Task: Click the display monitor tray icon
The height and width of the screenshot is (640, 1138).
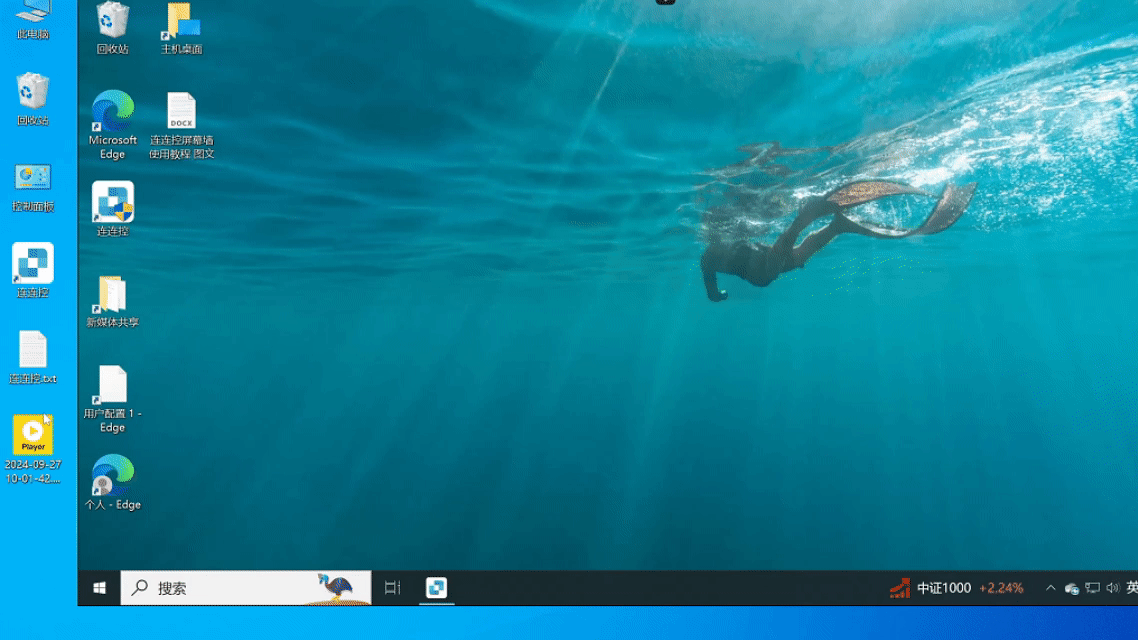Action: click(1092, 588)
